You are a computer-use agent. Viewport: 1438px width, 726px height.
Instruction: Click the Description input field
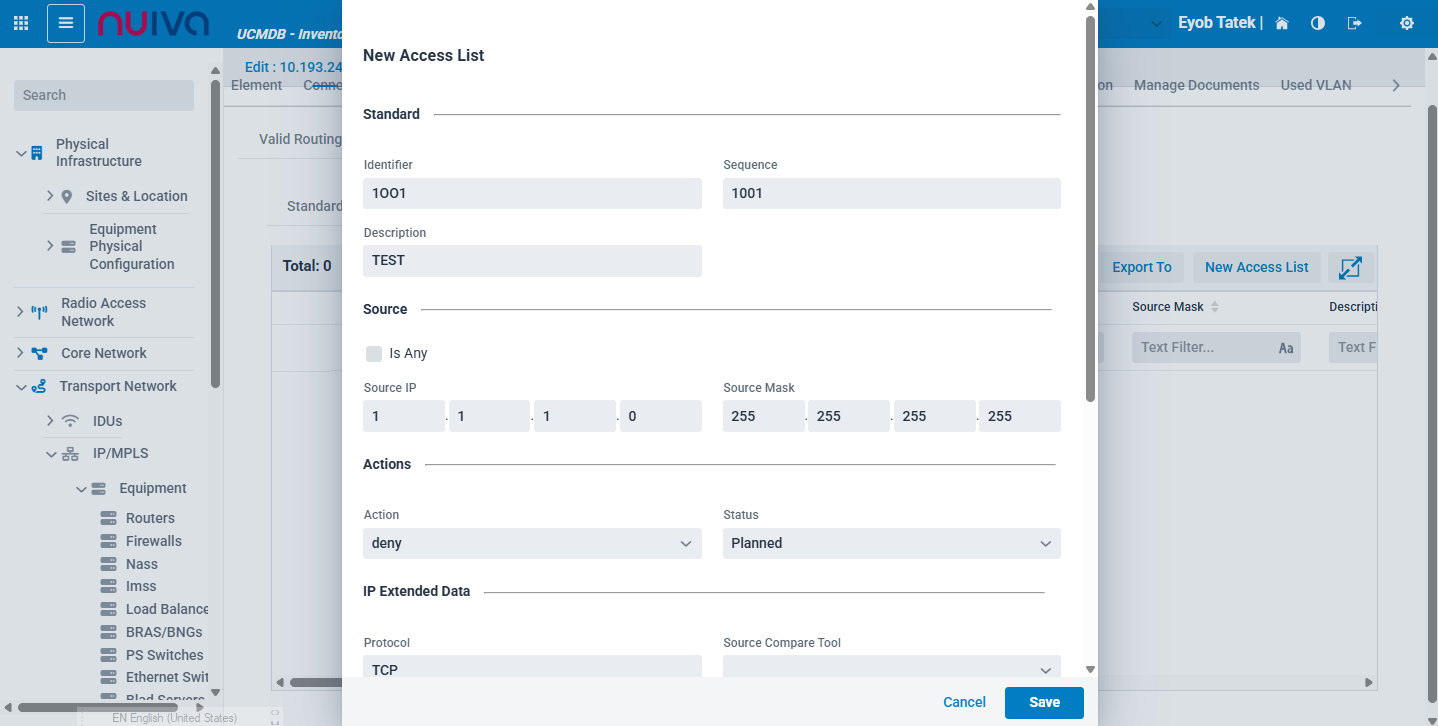532,260
